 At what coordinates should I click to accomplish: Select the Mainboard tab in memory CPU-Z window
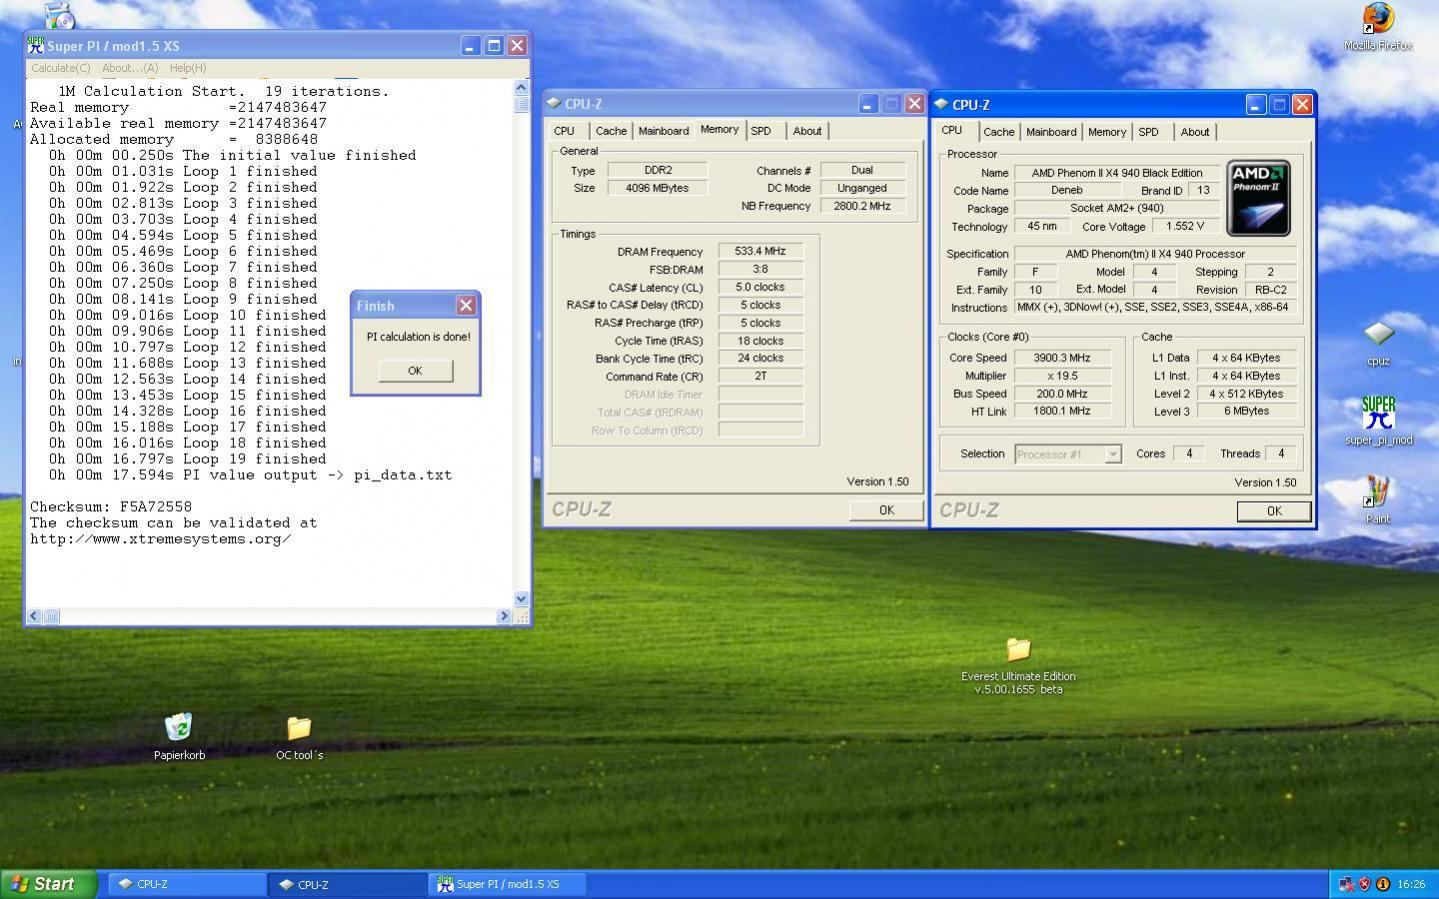click(x=663, y=131)
